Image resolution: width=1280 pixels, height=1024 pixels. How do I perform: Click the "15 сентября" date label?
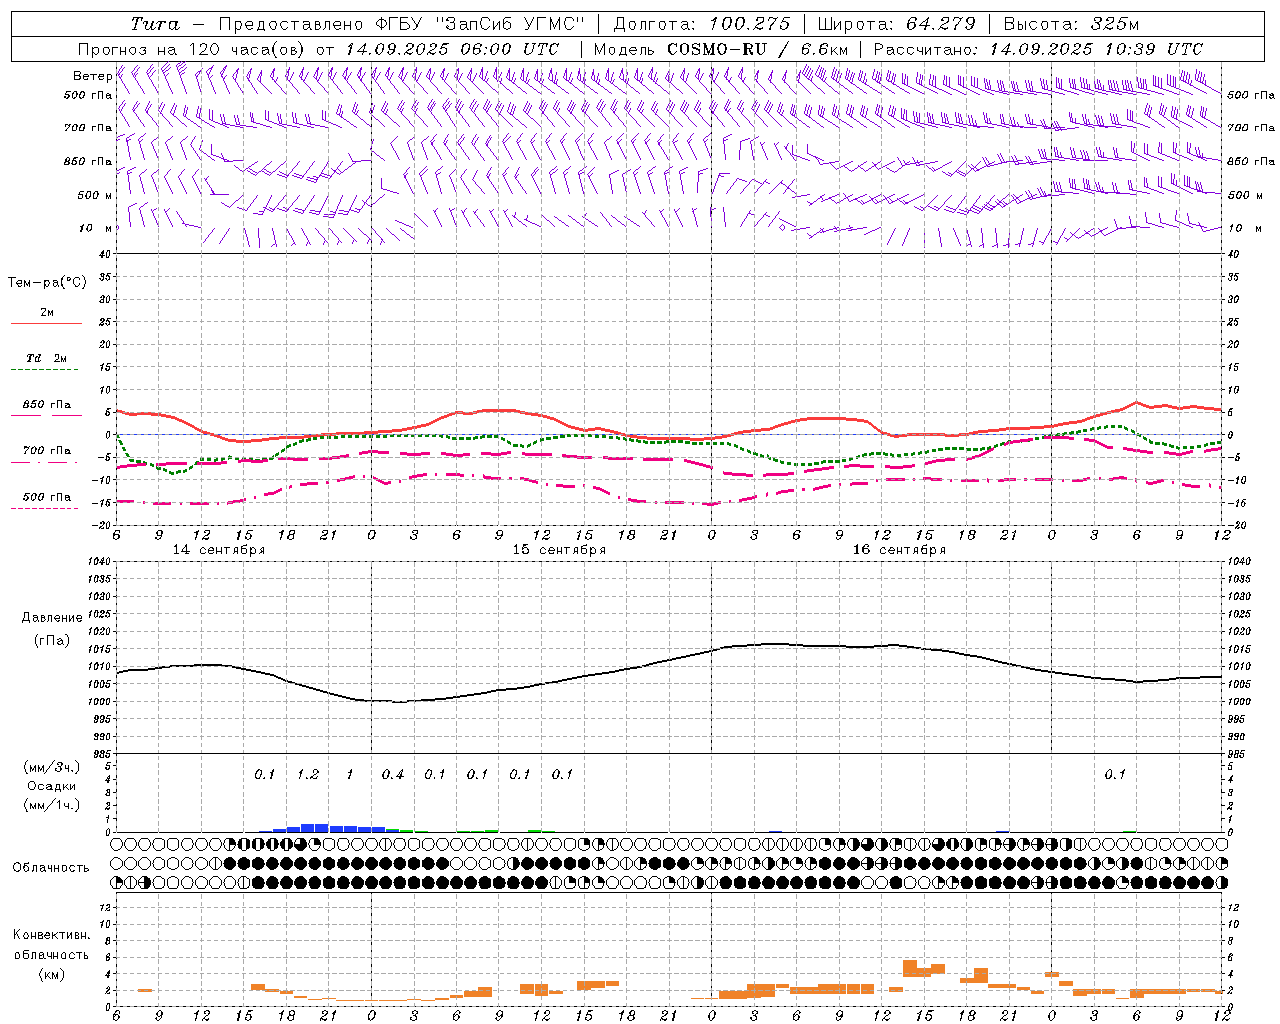(559, 550)
